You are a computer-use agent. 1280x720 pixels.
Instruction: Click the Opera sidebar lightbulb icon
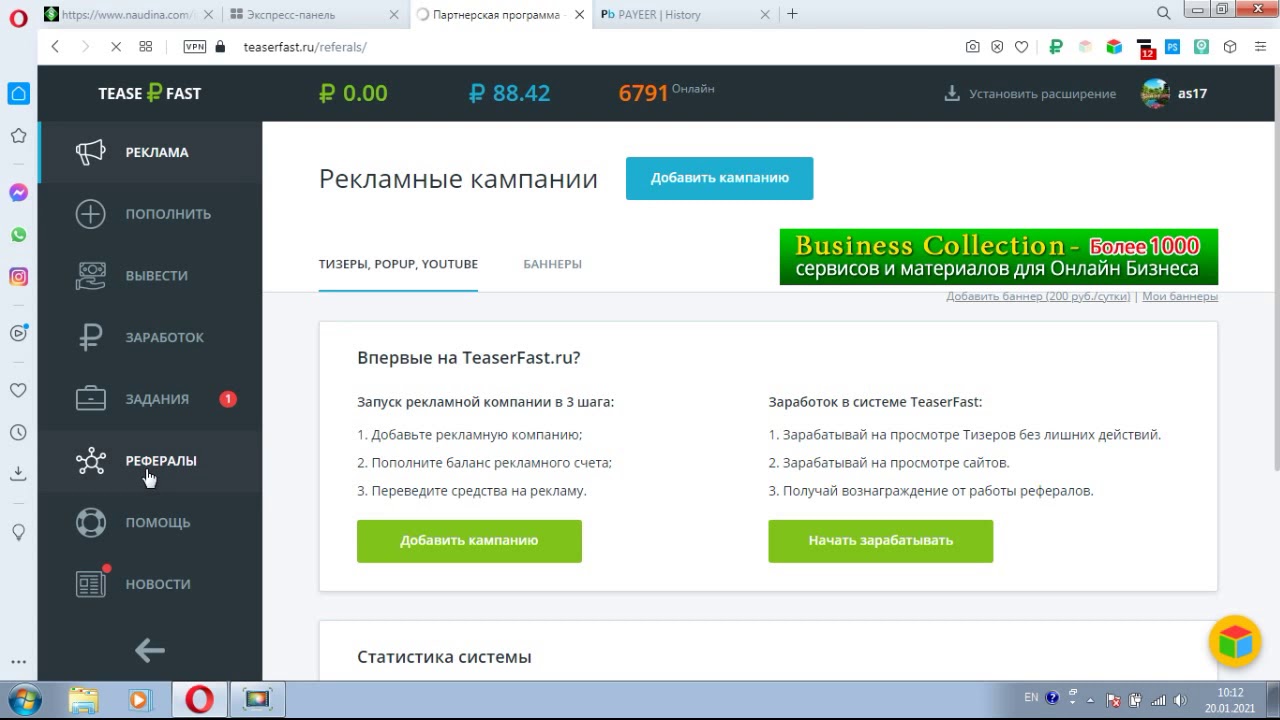(18, 532)
